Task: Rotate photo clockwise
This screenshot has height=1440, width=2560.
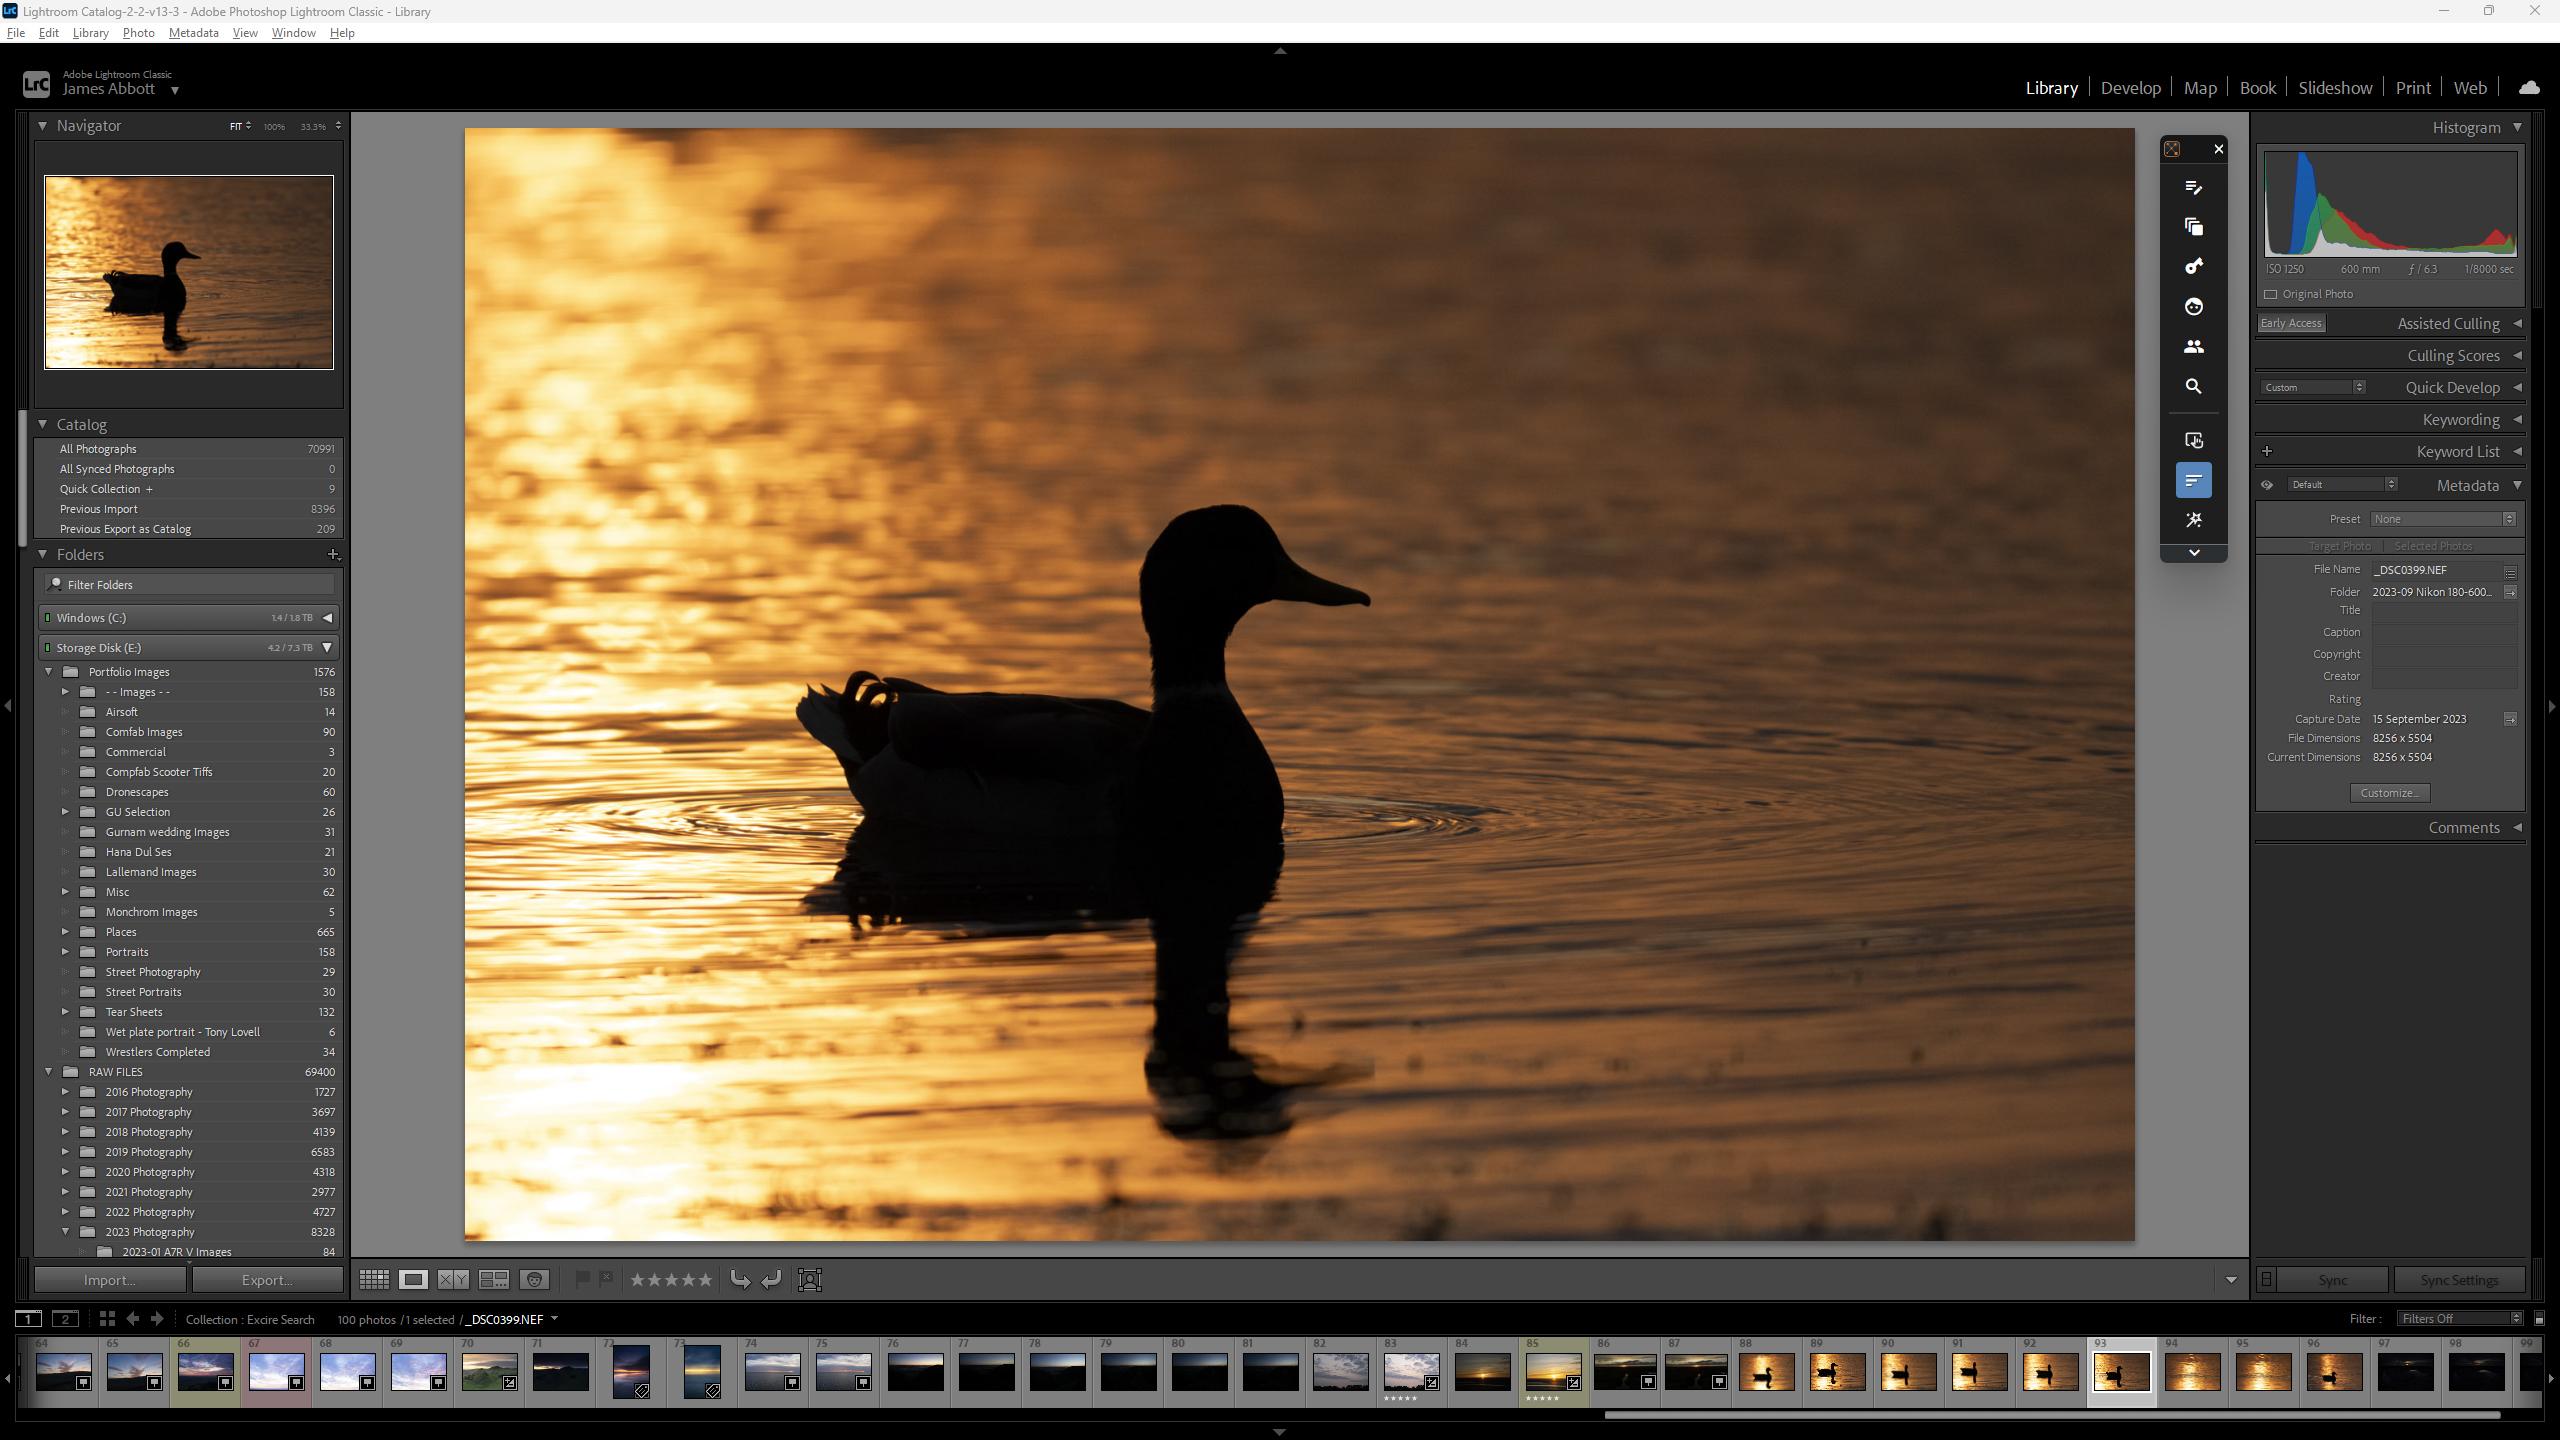Action: click(x=771, y=1280)
